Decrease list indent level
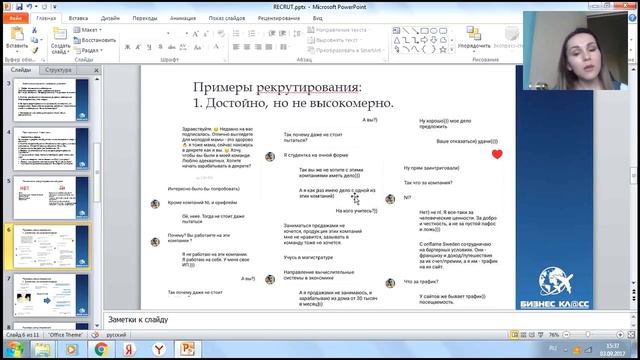The height and width of the screenshot is (360, 640). tap(272, 33)
